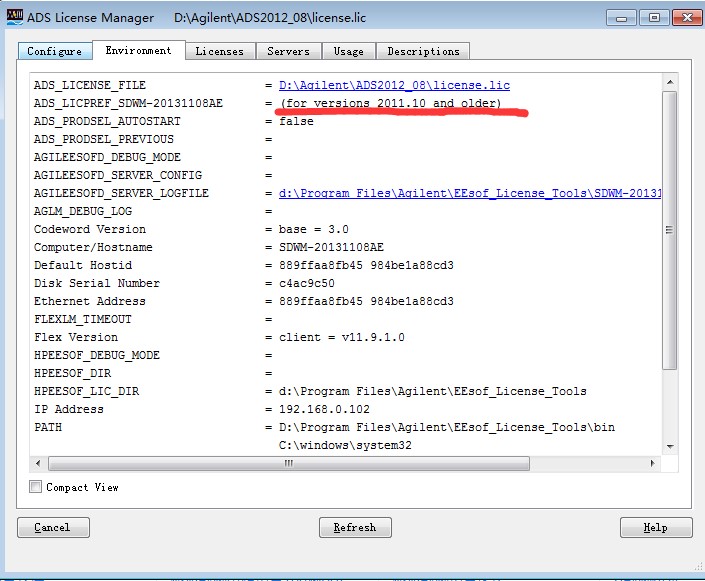Select the IP value 192.168.0.102
Viewport: 705px width, 581px height.
(x=324, y=409)
